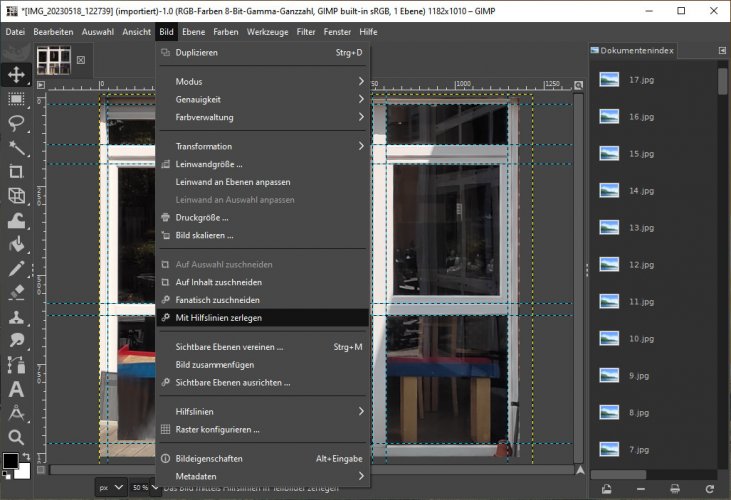
Task: Select the Eraser tool
Action: click(16, 293)
